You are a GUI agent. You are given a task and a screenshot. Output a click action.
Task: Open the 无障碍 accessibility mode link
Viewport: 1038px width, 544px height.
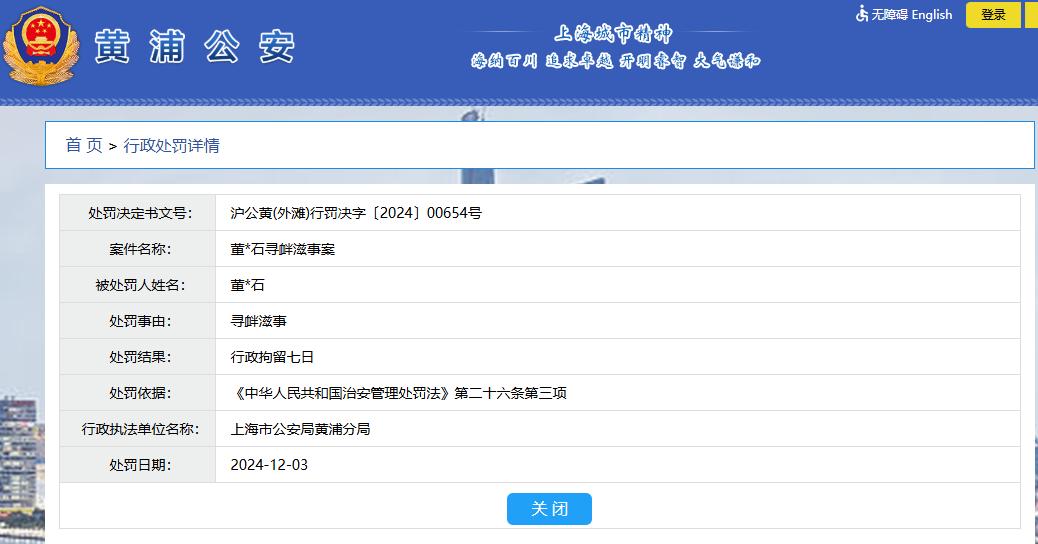[888, 15]
